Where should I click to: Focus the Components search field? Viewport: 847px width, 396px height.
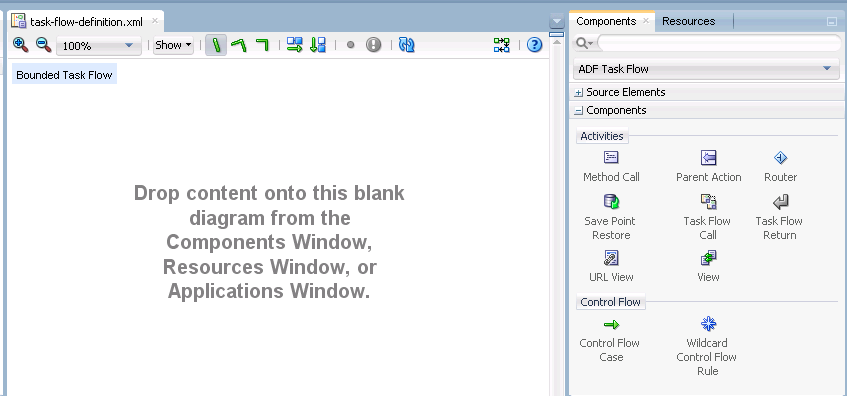pyautogui.click(x=718, y=43)
